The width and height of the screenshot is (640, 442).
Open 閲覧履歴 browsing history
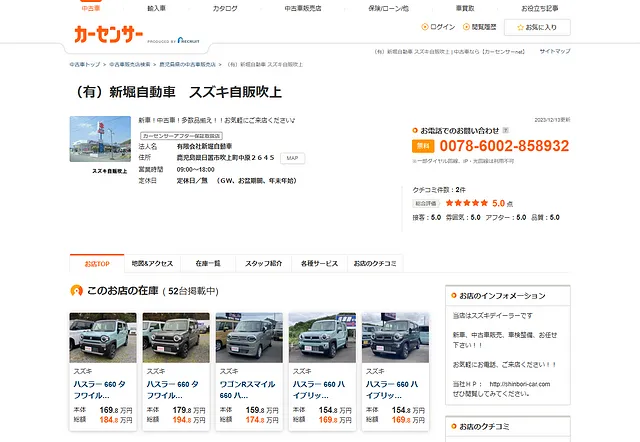coord(484,27)
